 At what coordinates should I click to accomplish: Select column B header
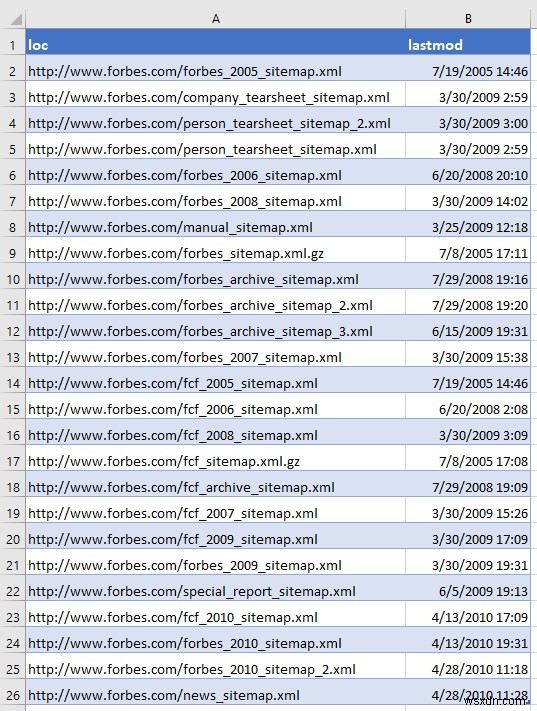[468, 19]
